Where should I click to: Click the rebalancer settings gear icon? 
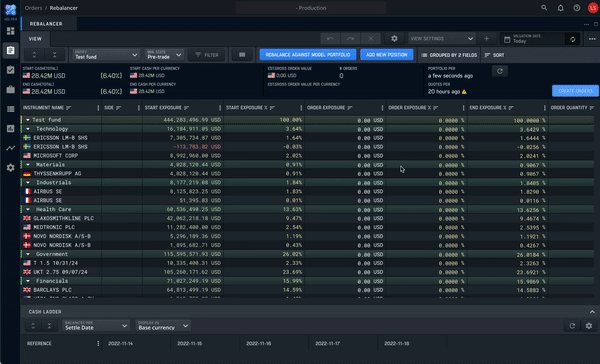[x=394, y=39]
